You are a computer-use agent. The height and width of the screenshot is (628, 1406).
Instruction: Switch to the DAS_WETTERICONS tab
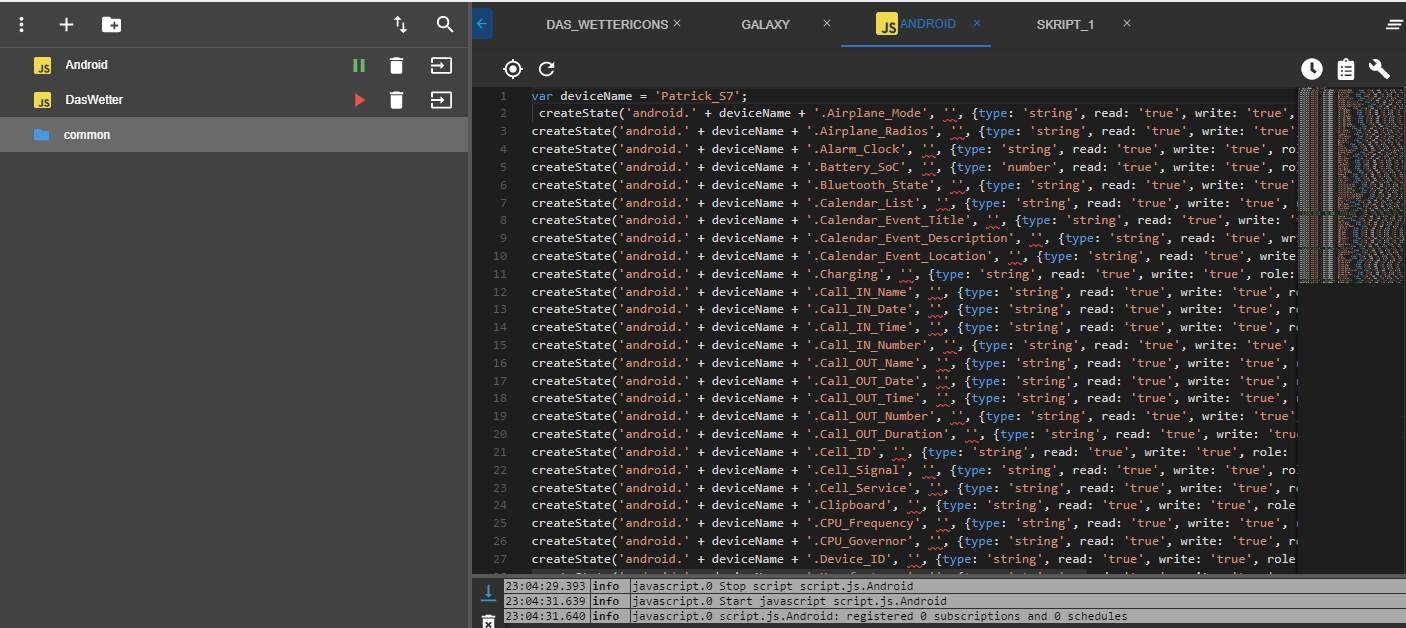tap(607, 24)
